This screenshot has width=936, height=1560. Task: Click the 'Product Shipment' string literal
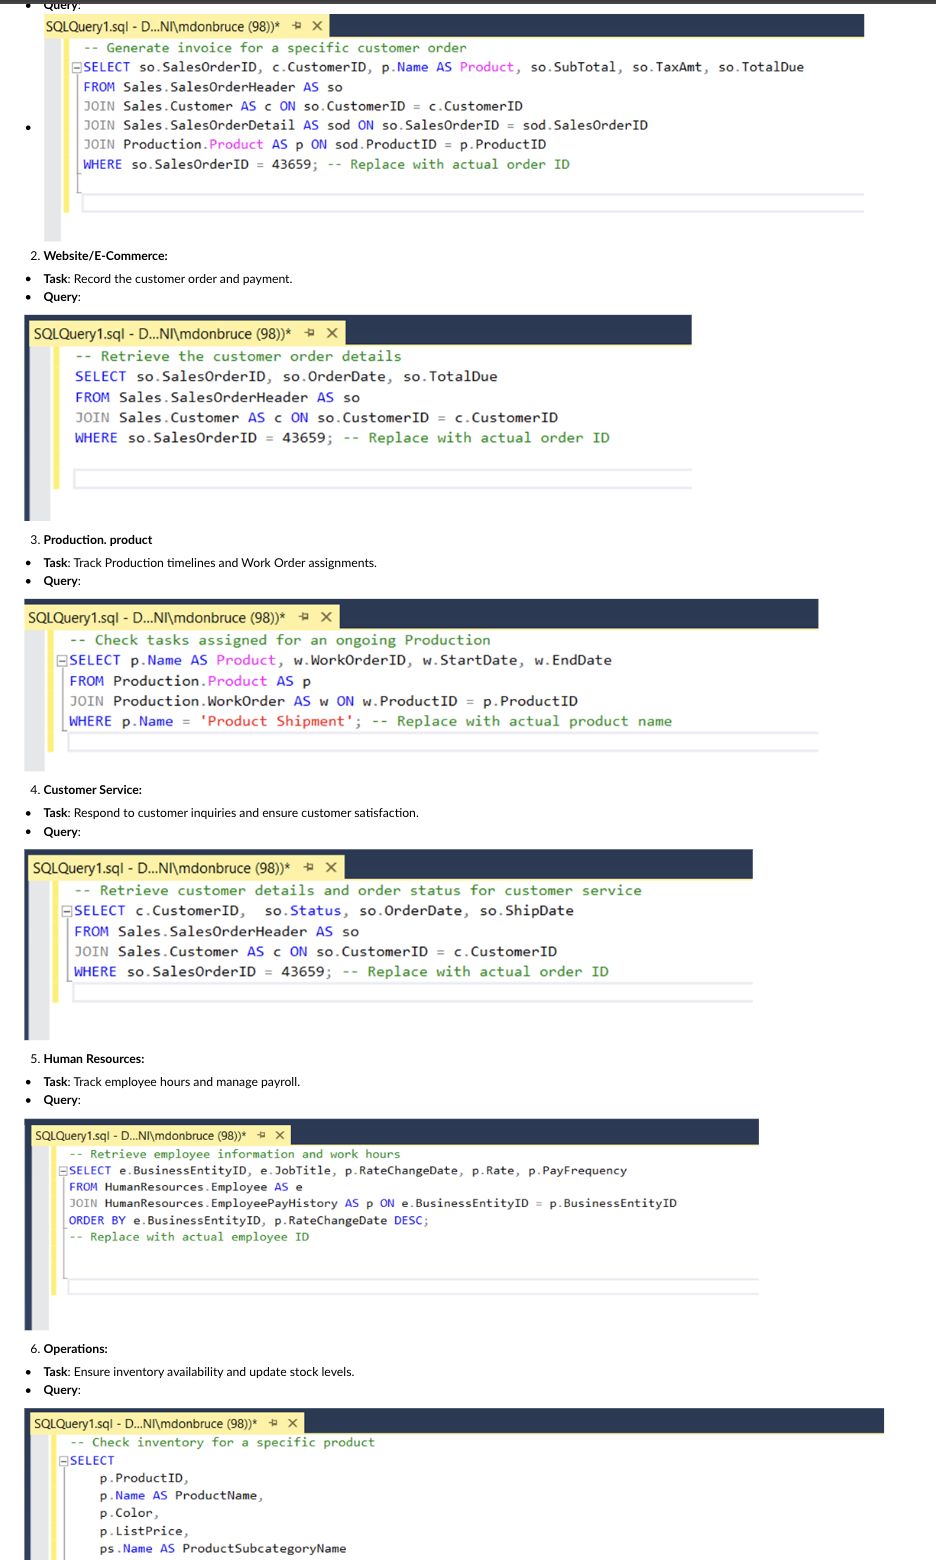click(x=277, y=721)
